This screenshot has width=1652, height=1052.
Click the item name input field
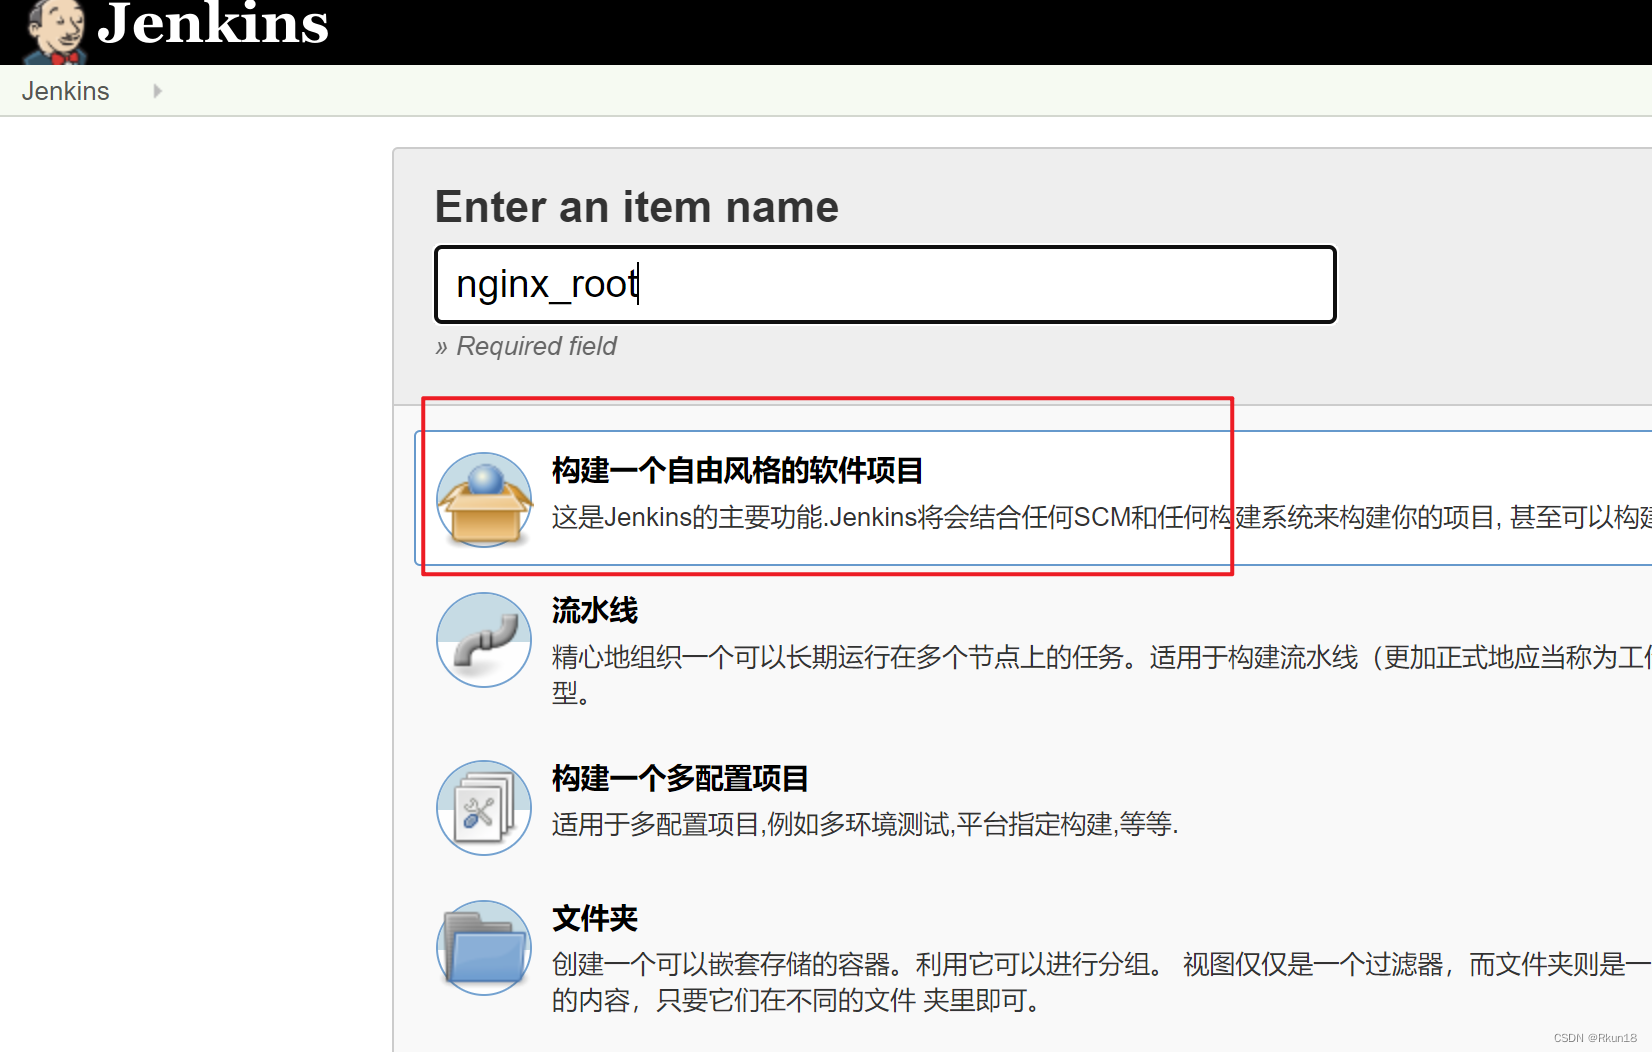click(x=885, y=285)
